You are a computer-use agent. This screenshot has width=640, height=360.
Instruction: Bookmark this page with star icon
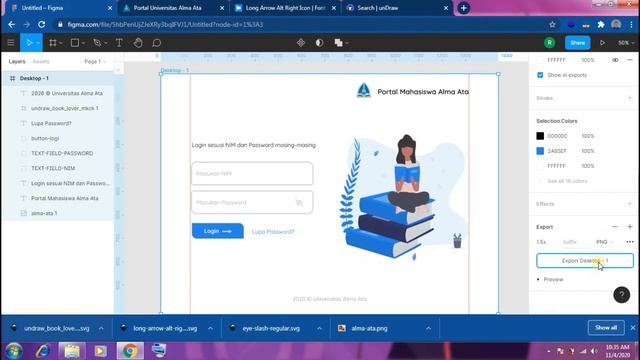(552, 24)
